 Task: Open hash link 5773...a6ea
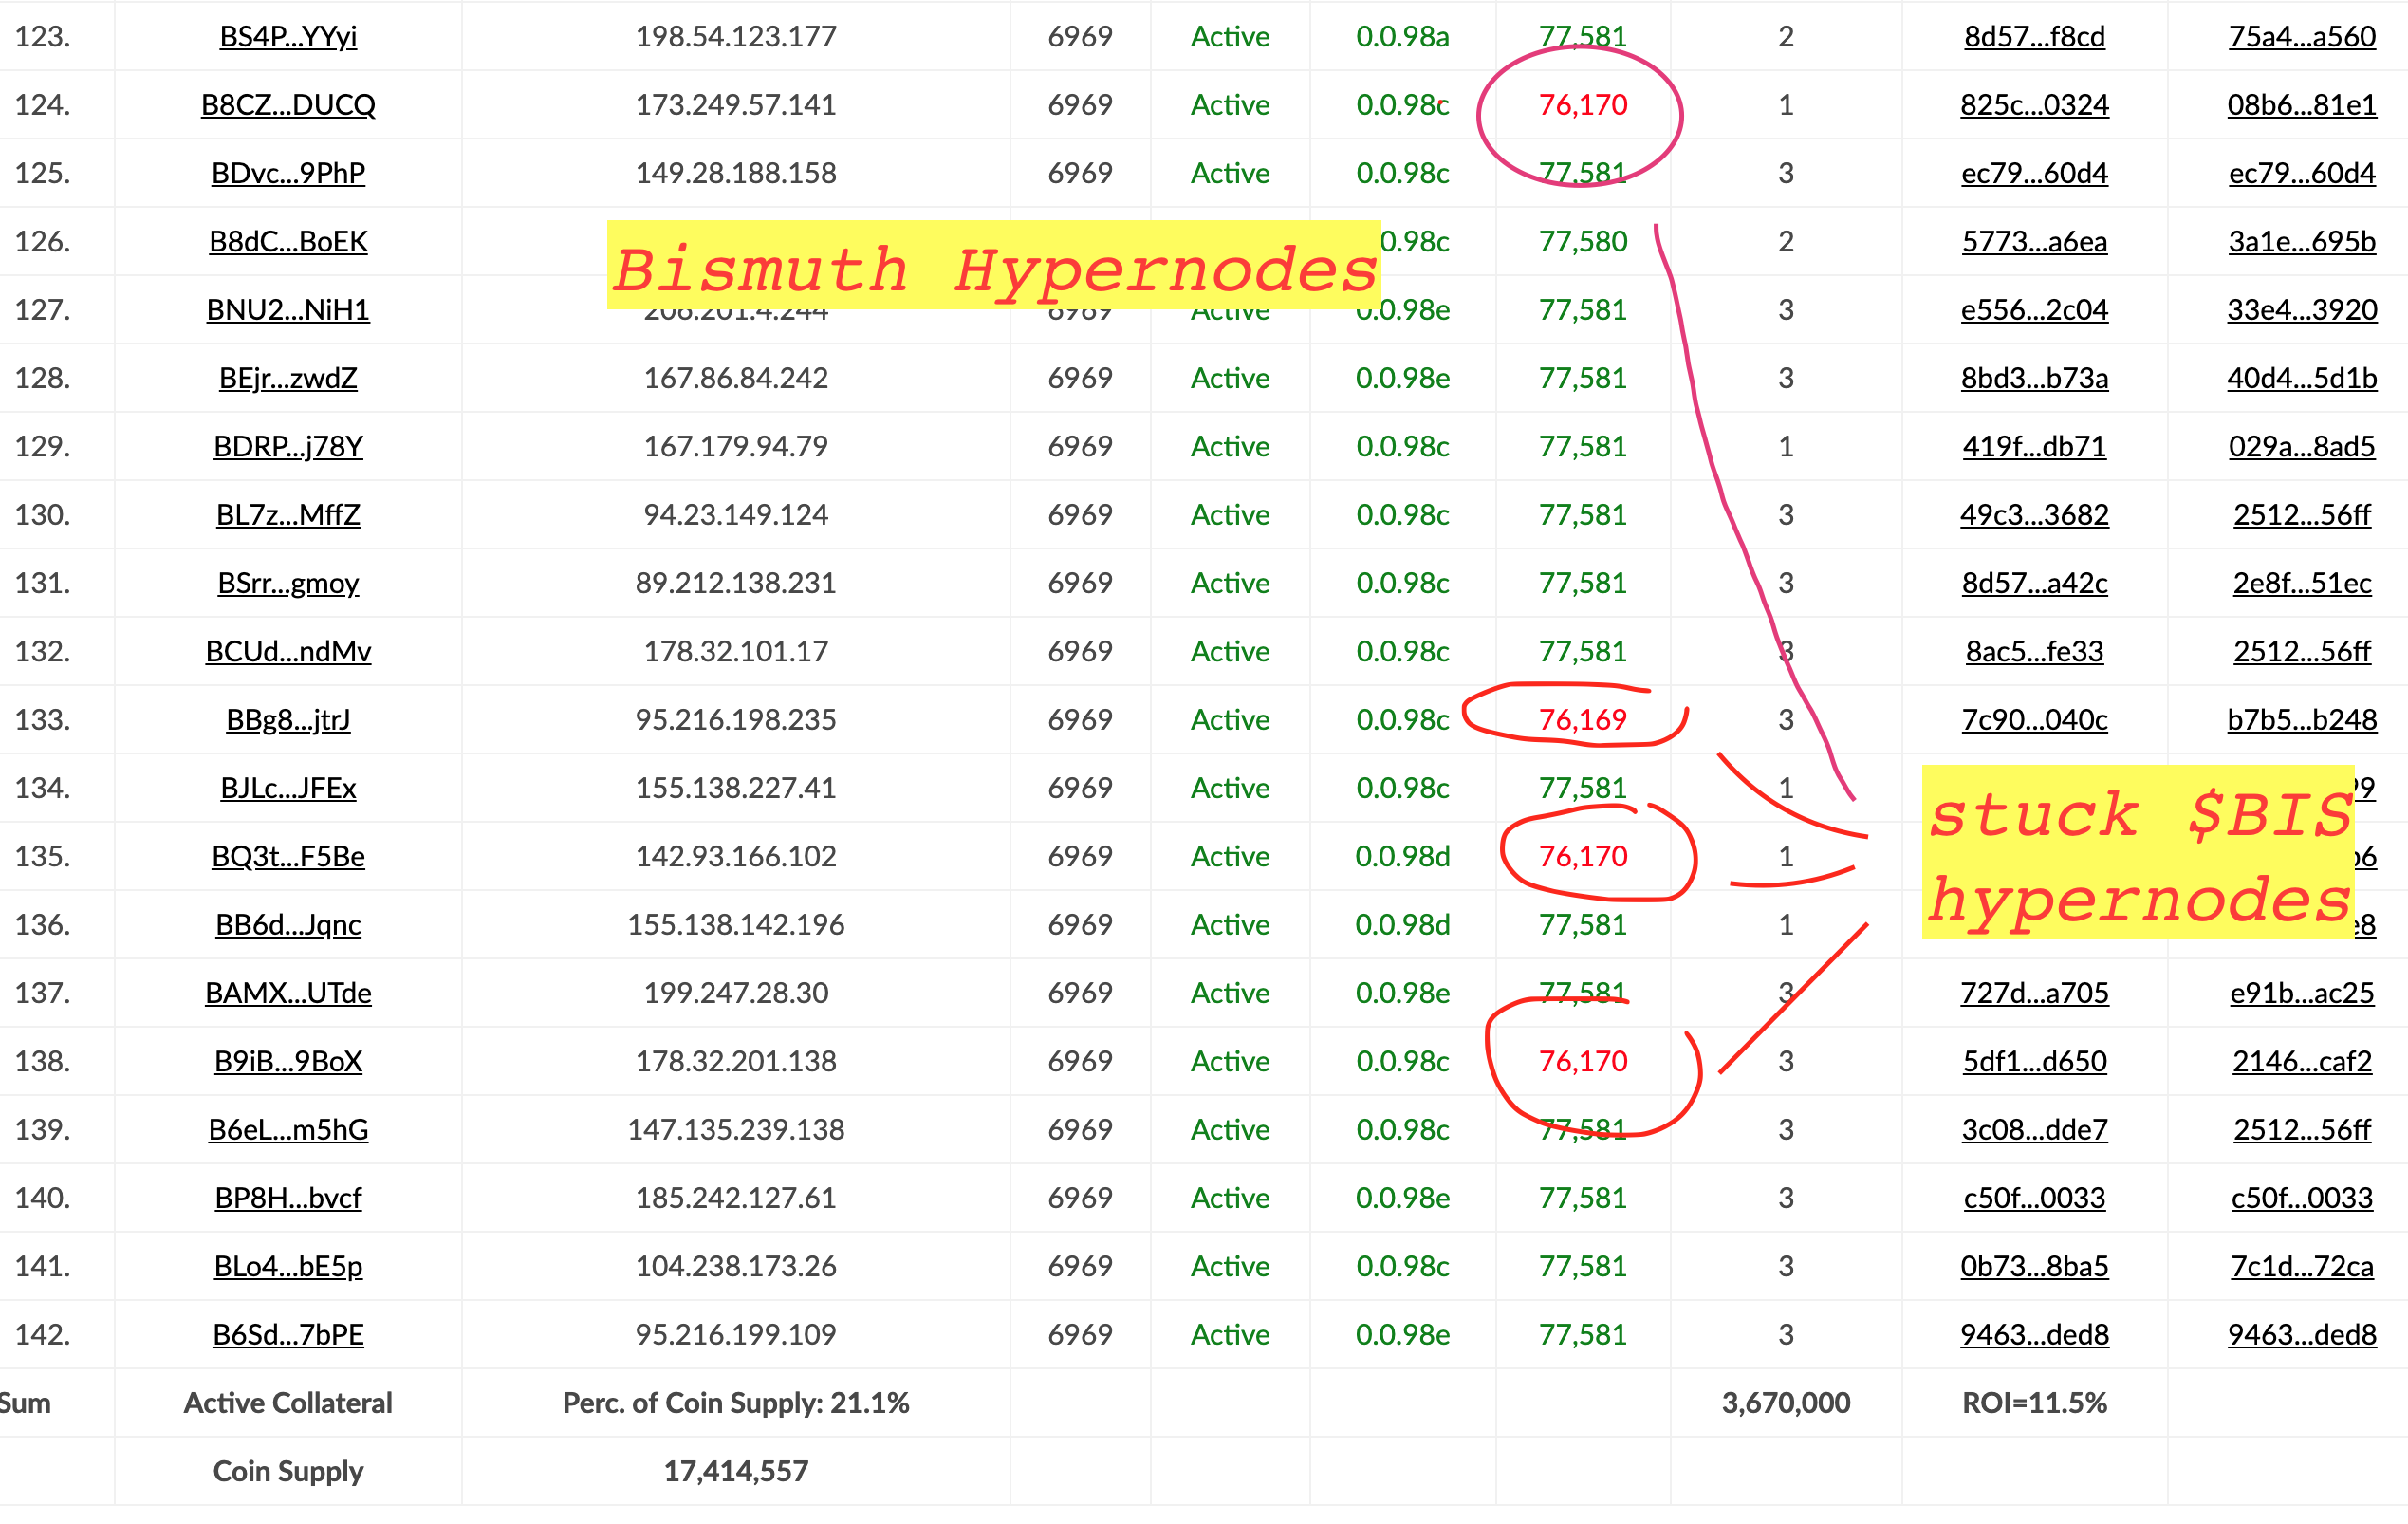pos(2034,242)
